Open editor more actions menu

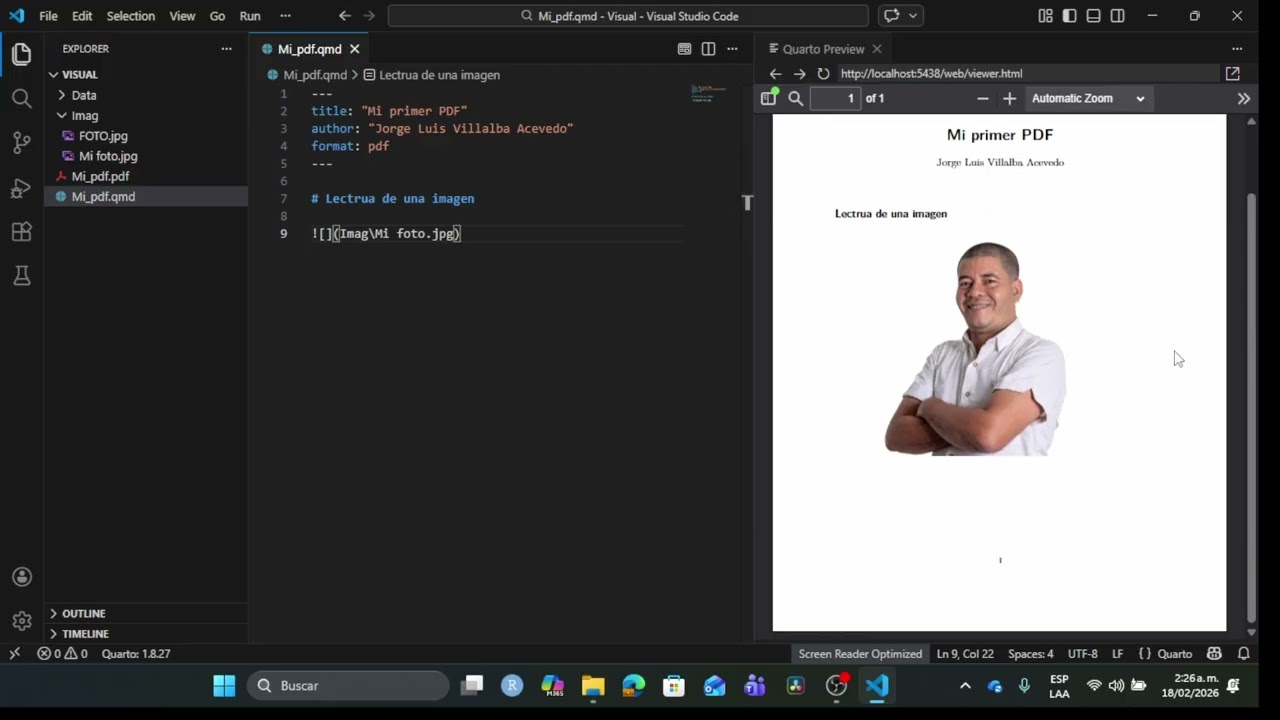(732, 49)
